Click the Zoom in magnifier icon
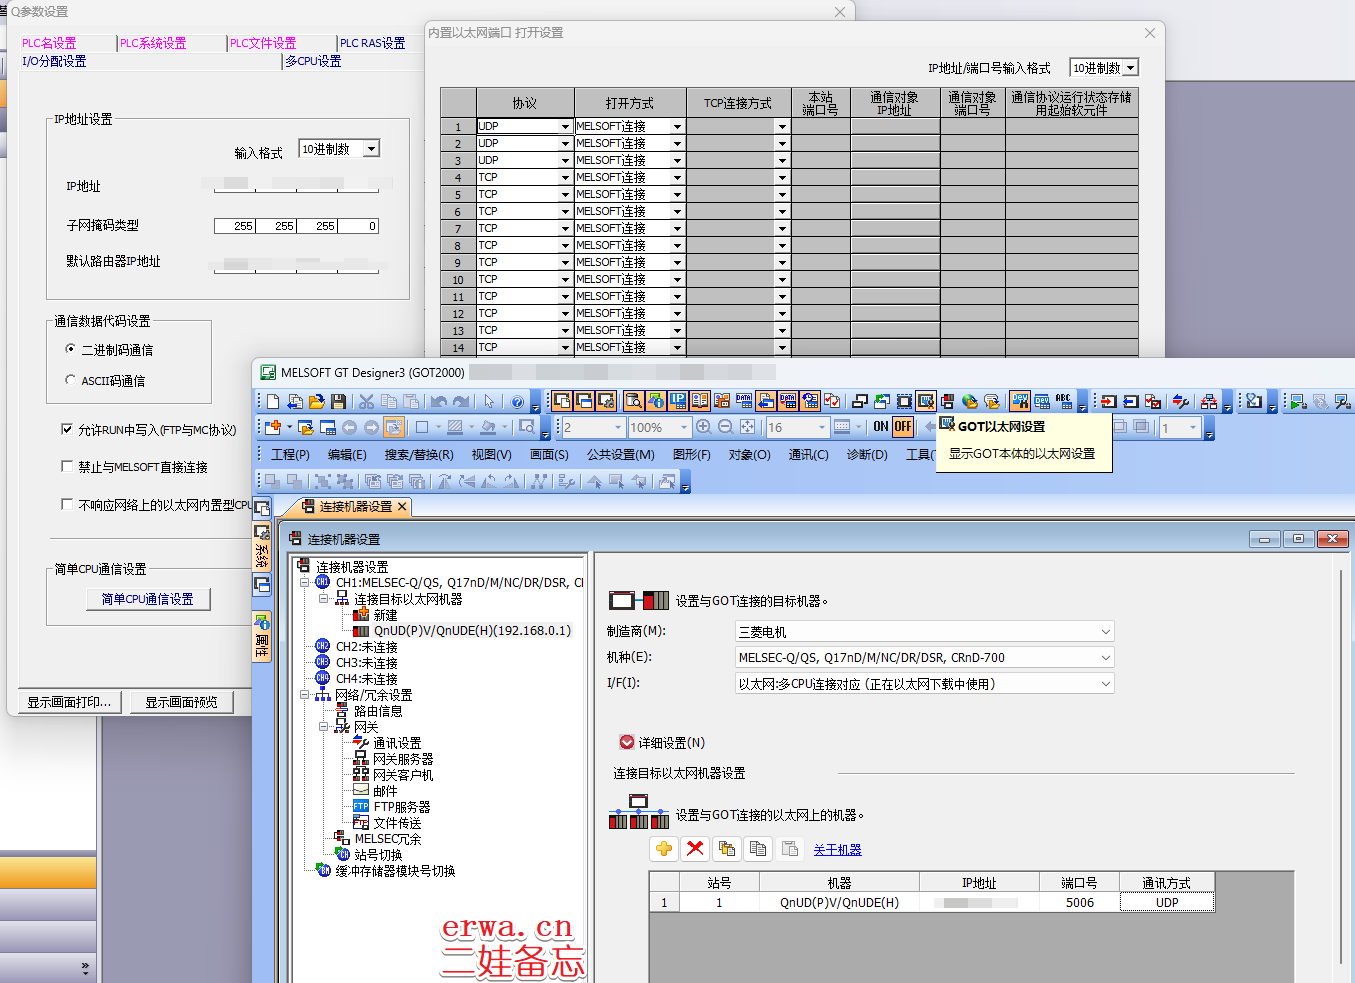Image resolution: width=1355 pixels, height=983 pixels. tap(704, 427)
